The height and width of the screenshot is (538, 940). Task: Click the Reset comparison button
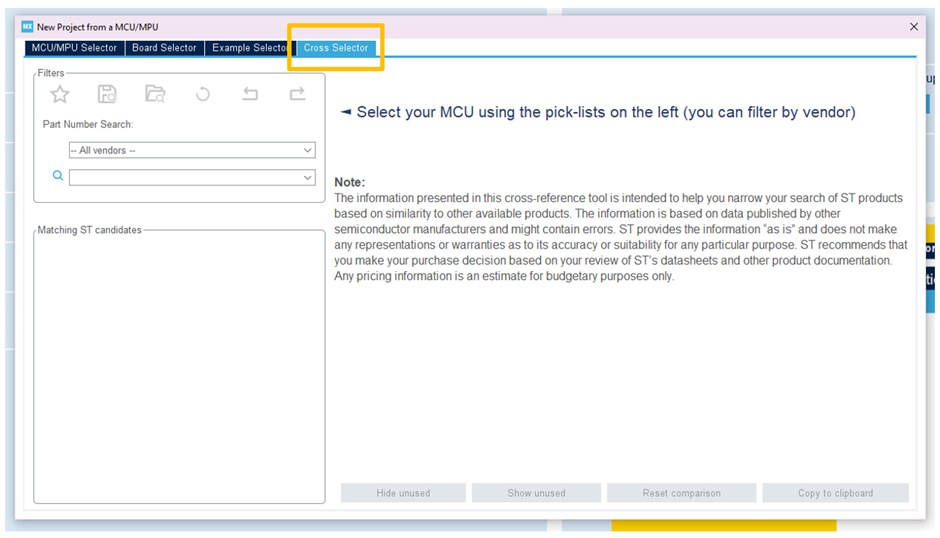coord(681,493)
